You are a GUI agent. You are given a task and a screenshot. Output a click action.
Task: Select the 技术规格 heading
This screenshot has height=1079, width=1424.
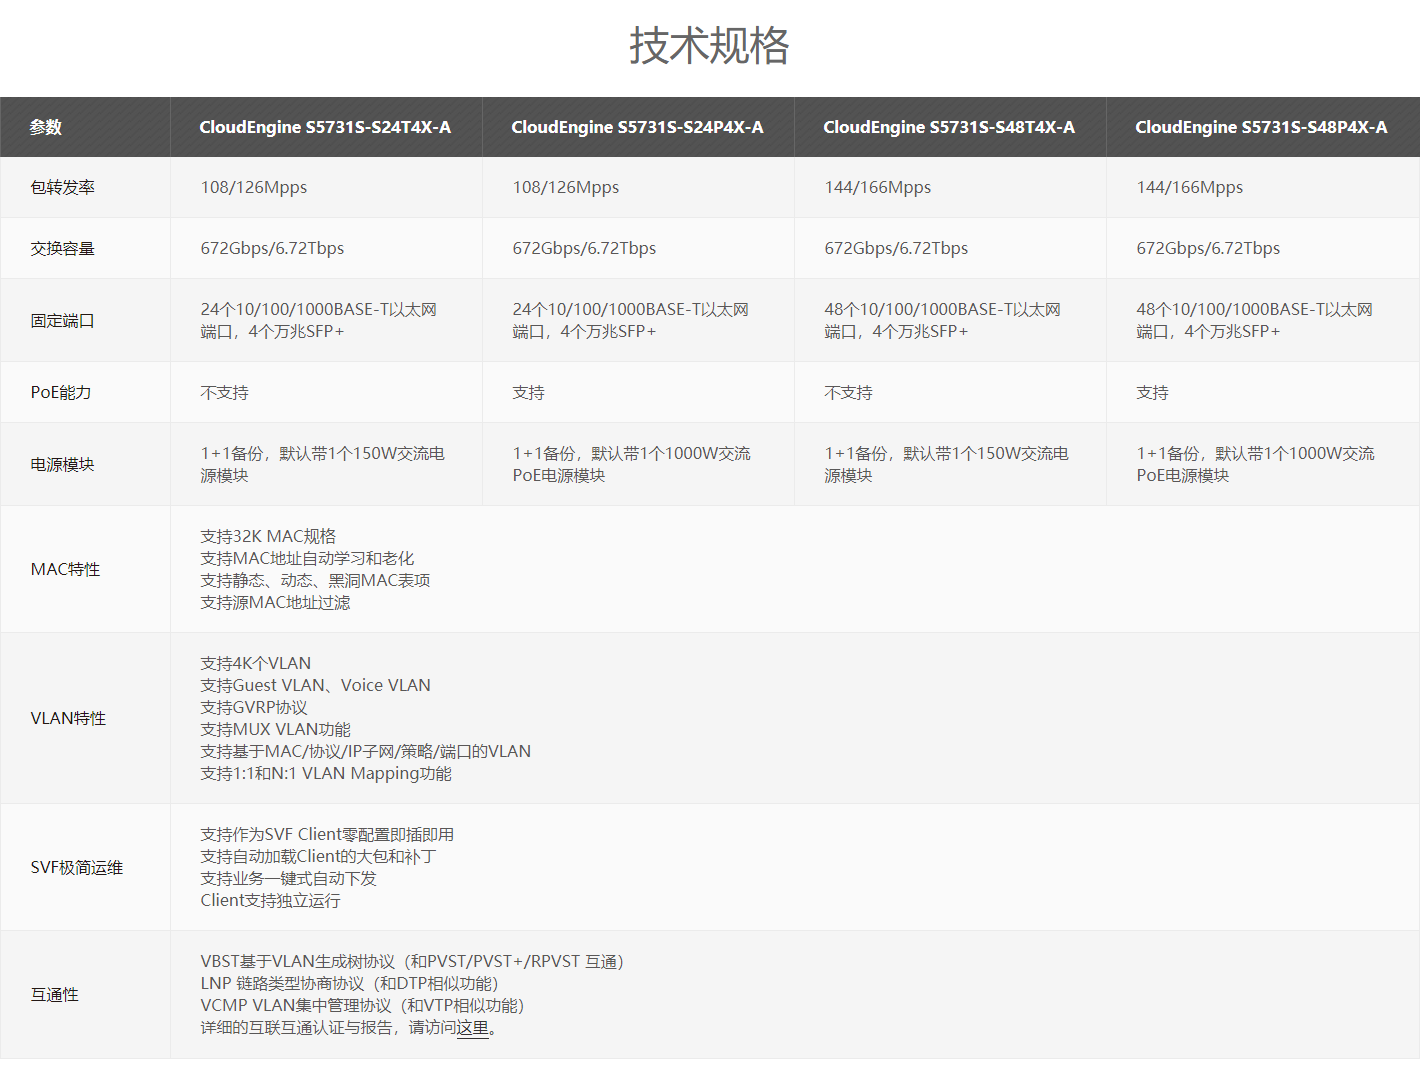tap(710, 46)
